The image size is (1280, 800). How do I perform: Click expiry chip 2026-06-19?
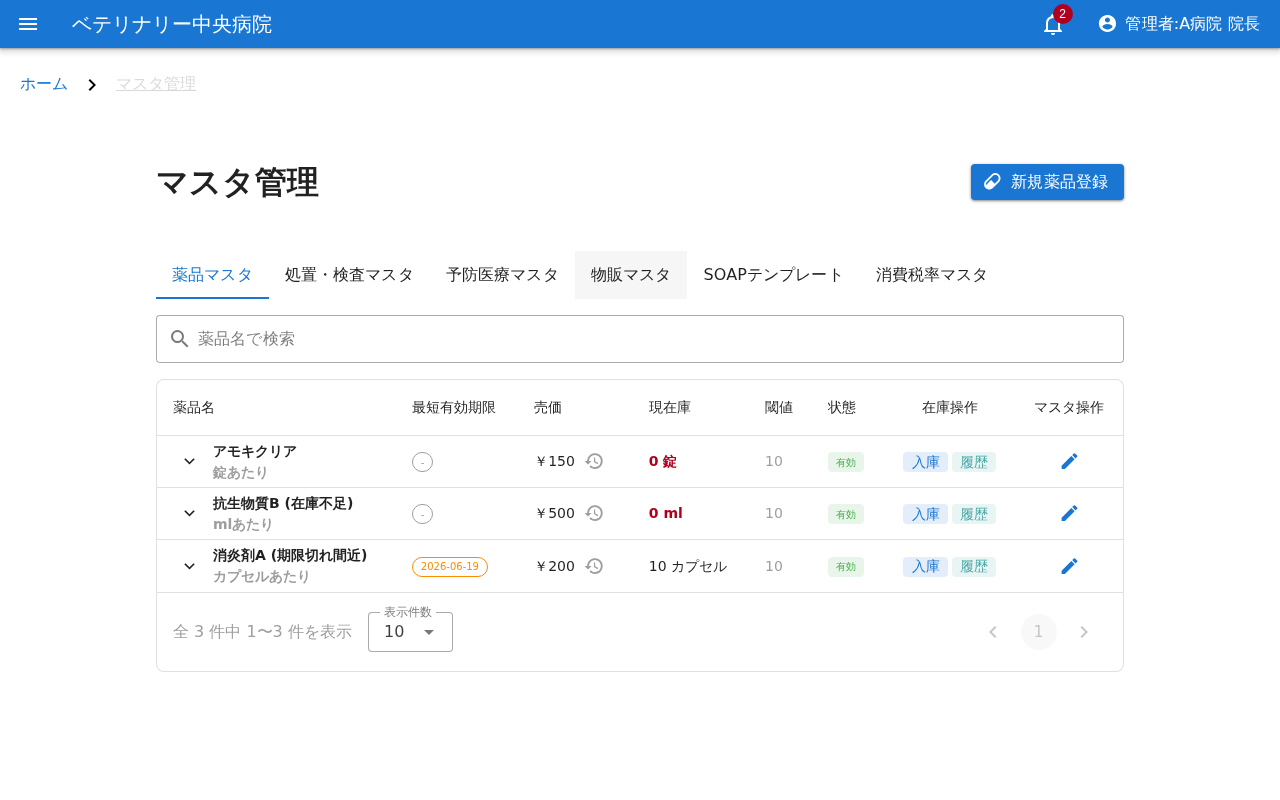tap(450, 567)
